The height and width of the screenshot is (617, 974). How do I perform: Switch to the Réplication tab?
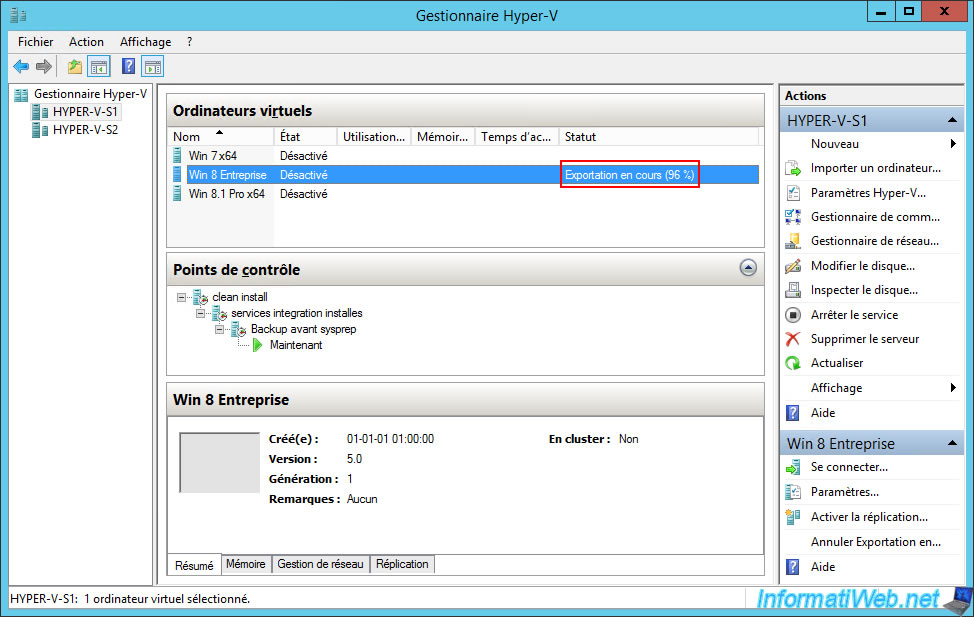click(x=402, y=564)
